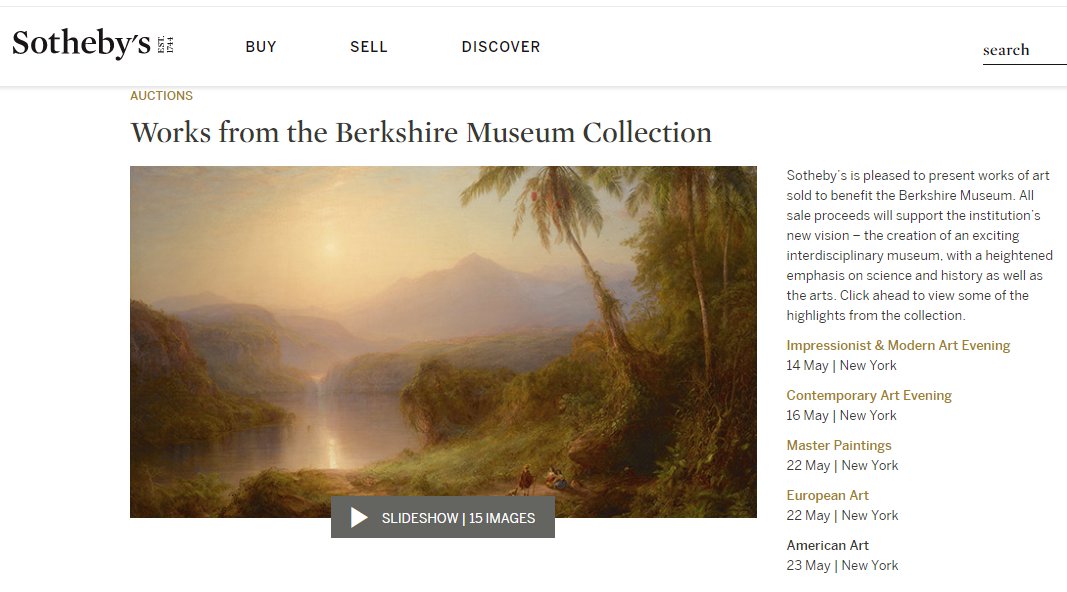Open the SELL menu
The image size is (1067, 592).
[x=368, y=46]
